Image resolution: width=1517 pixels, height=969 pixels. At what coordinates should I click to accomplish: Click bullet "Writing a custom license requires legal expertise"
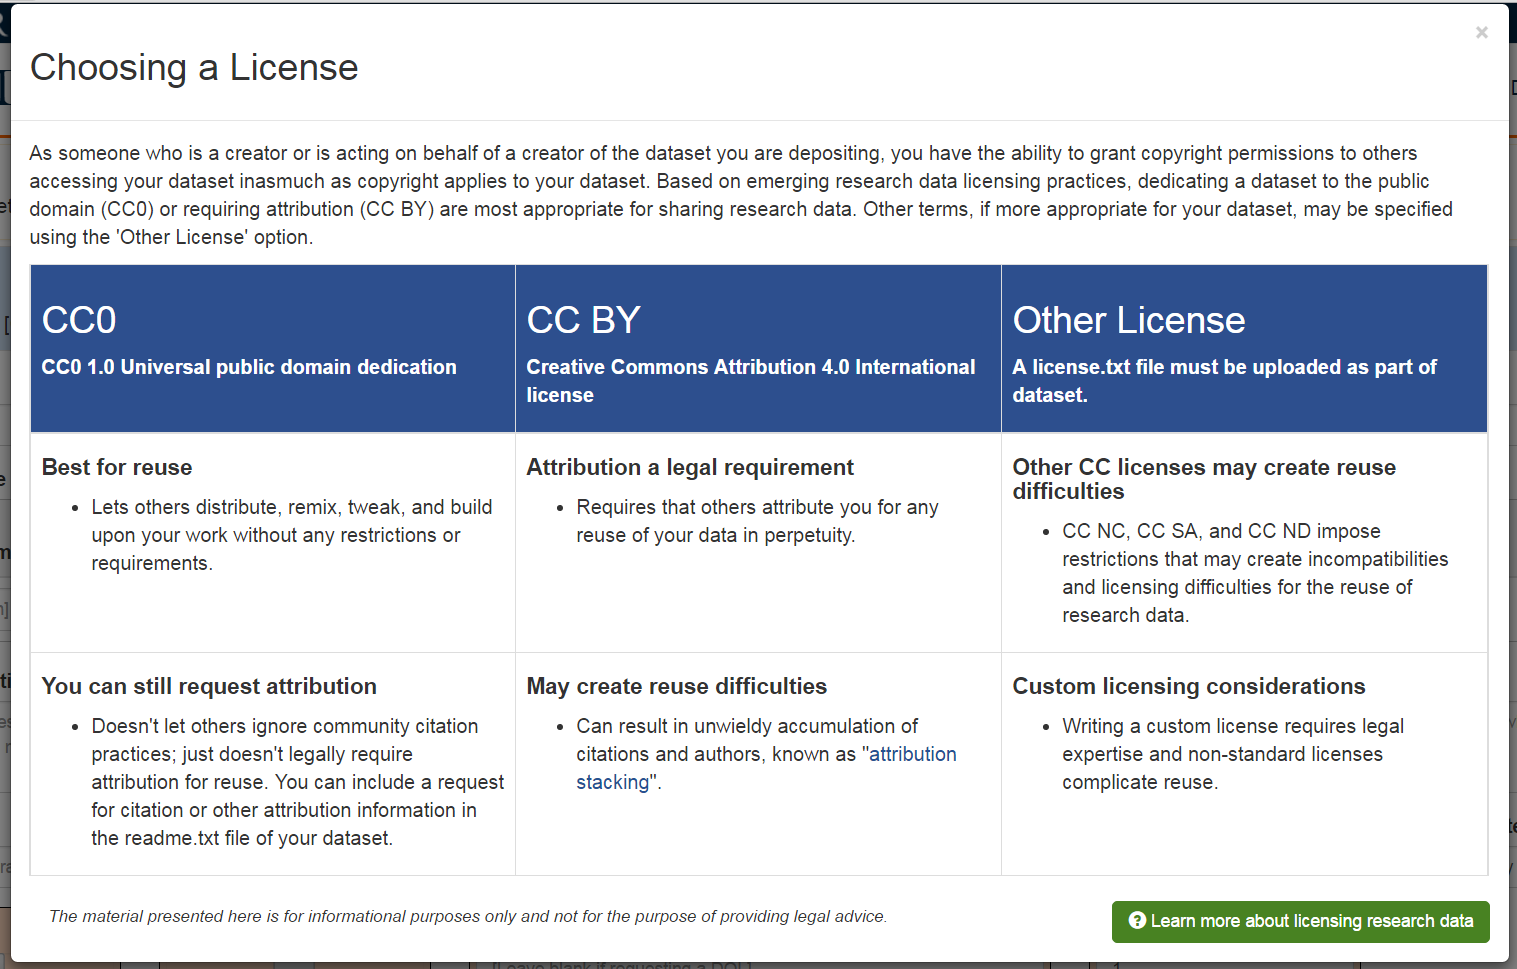[x=1233, y=754]
